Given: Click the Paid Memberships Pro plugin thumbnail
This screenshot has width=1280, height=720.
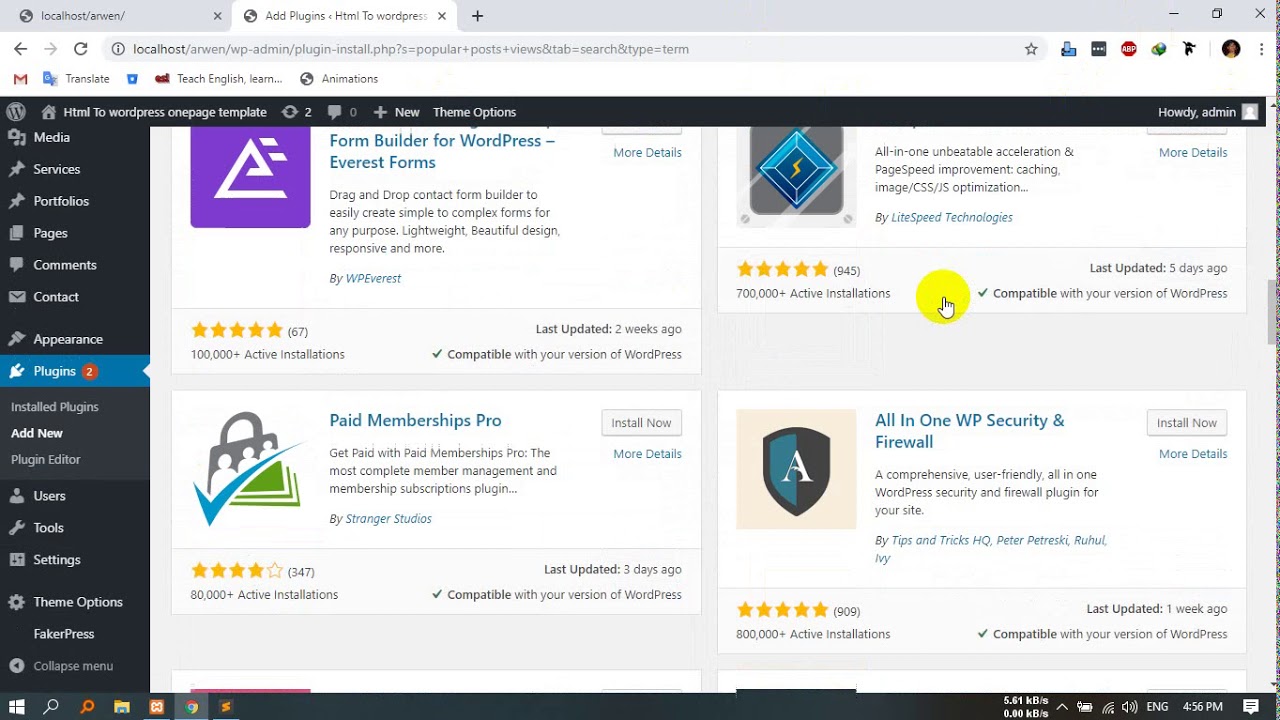Looking at the screenshot, I should tap(250, 469).
